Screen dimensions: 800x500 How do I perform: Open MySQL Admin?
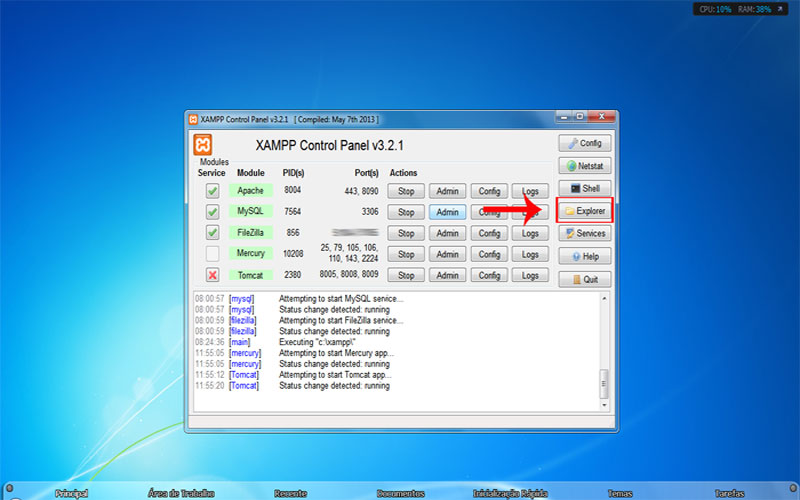(447, 212)
